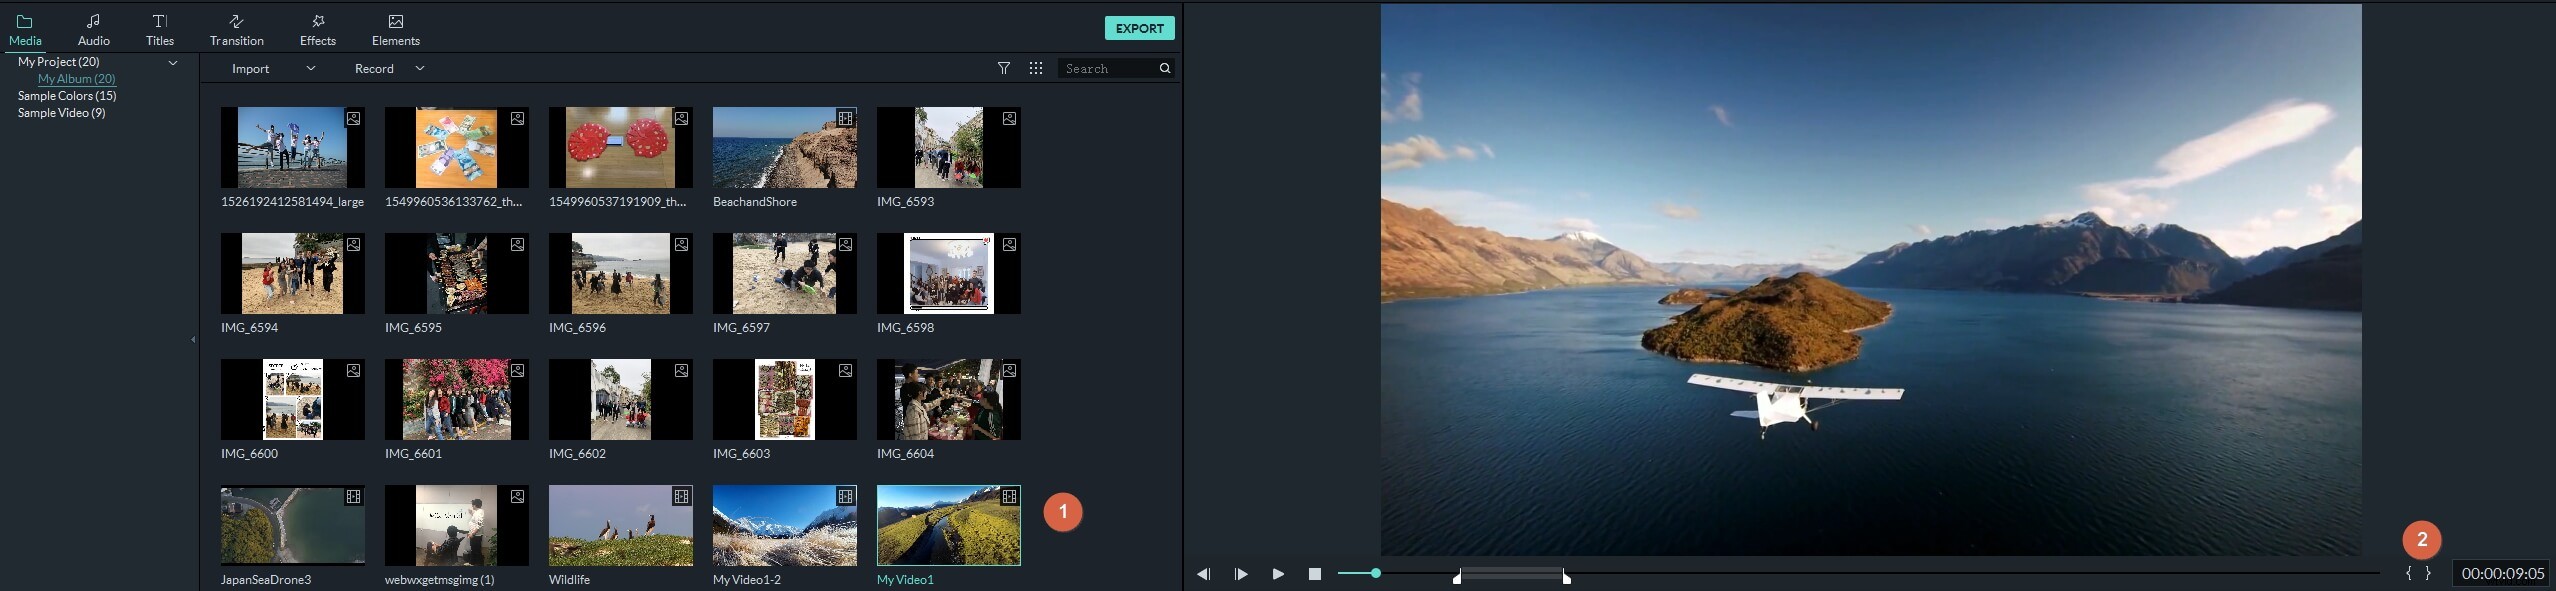Select the IMG_6604 photo
2556x591 pixels.
pyautogui.click(x=949, y=399)
